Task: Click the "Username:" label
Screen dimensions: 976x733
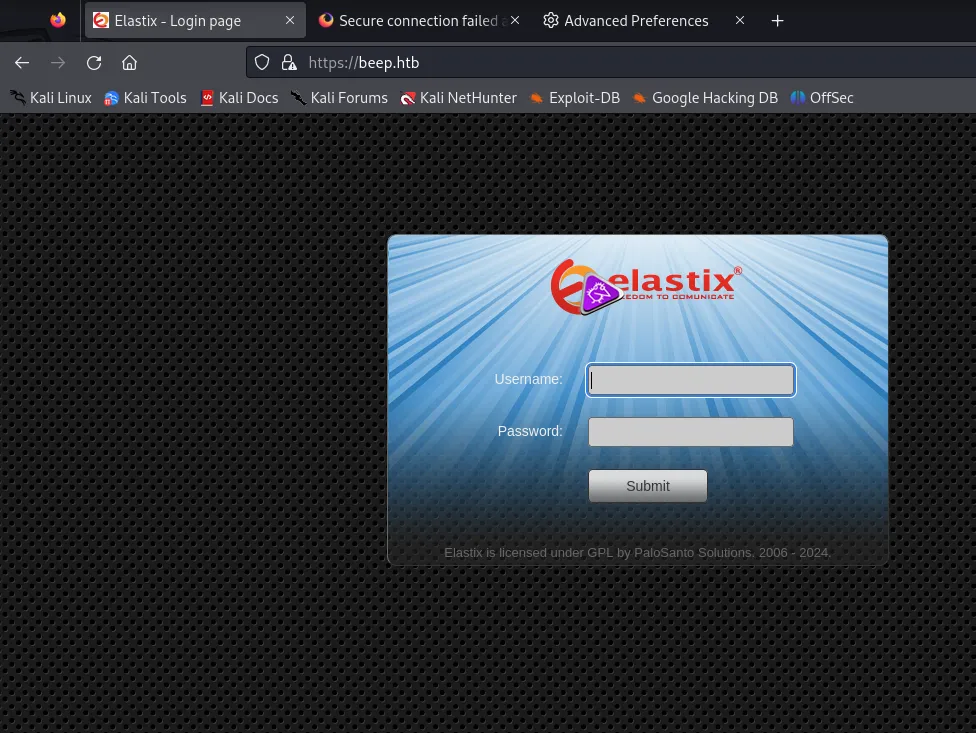Action: point(528,379)
